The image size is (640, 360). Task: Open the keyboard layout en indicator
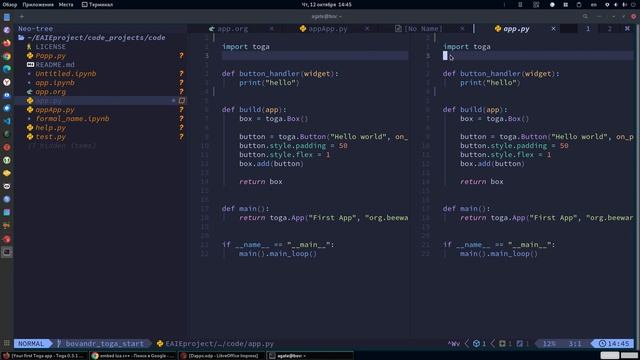(x=593, y=4)
